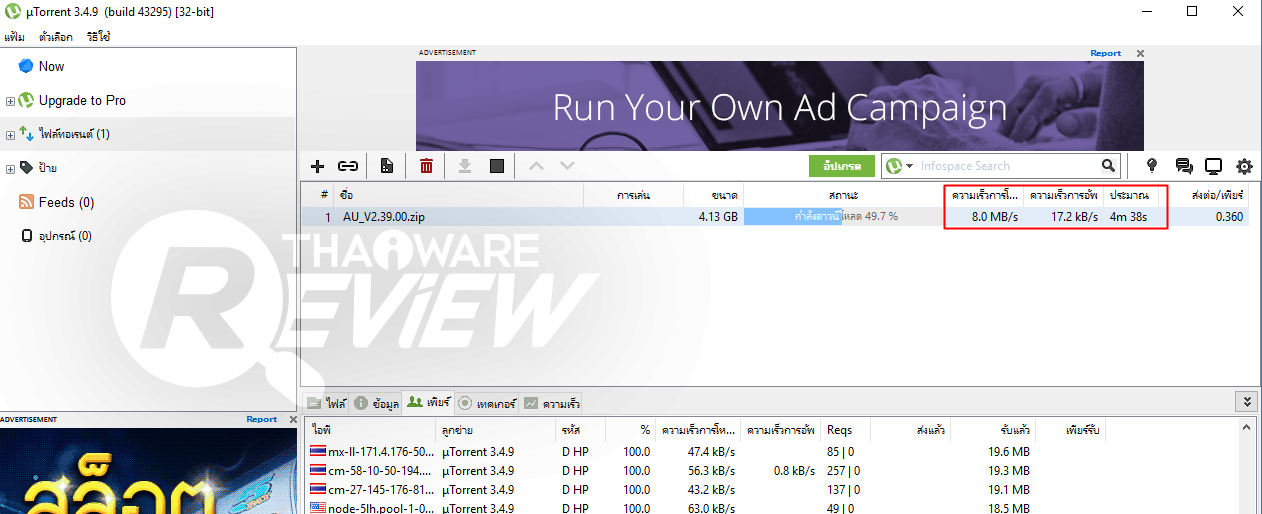Sort peers by Reqs column header

point(846,430)
